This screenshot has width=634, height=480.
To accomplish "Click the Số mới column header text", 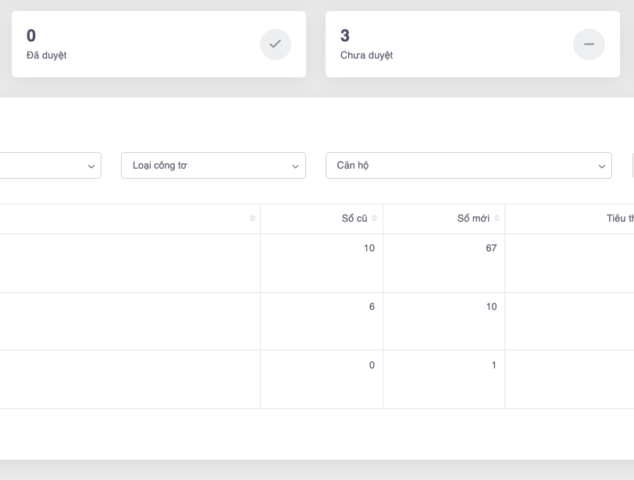I will click(474, 219).
